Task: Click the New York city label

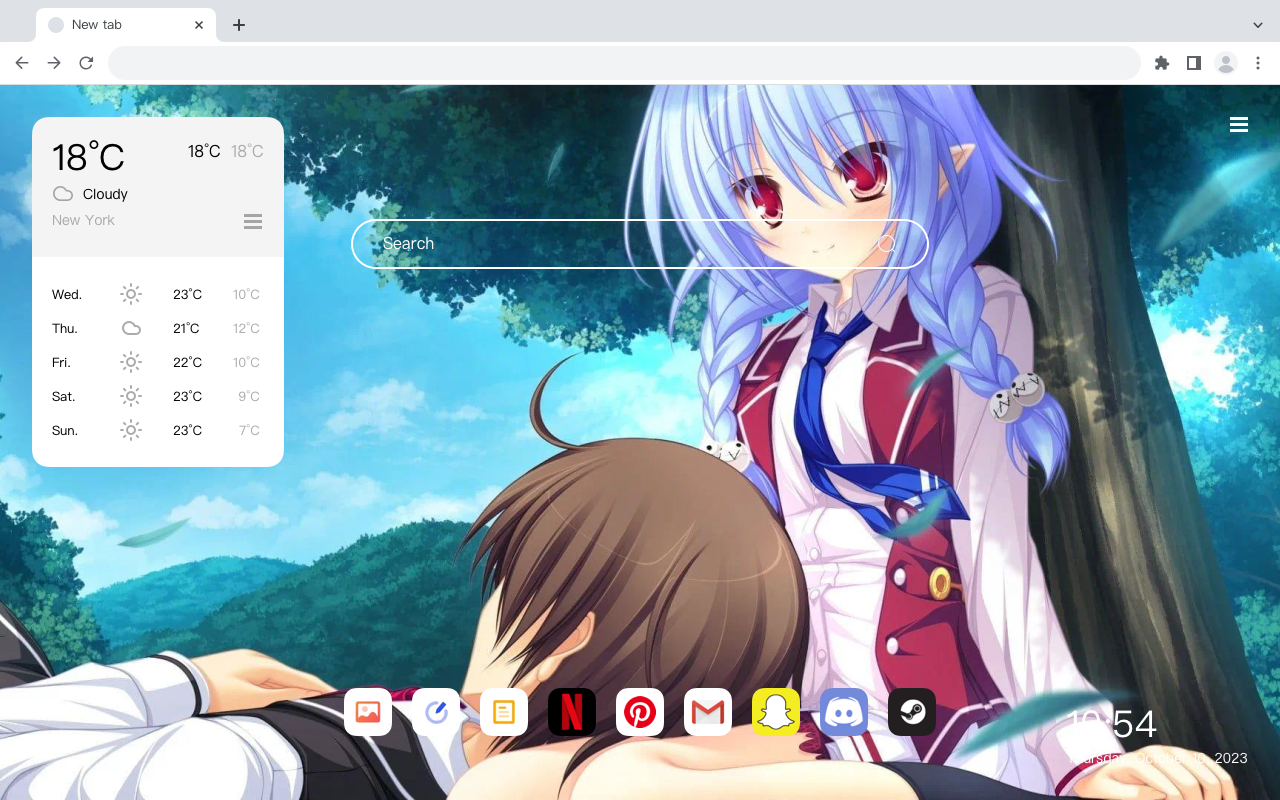Action: click(83, 220)
